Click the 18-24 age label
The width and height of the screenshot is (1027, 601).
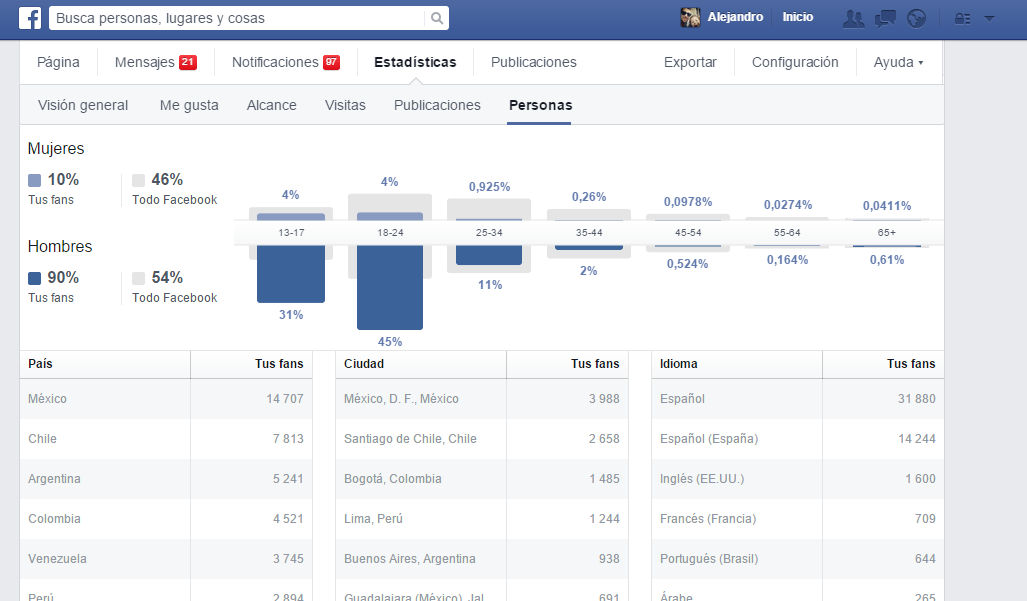pos(390,232)
